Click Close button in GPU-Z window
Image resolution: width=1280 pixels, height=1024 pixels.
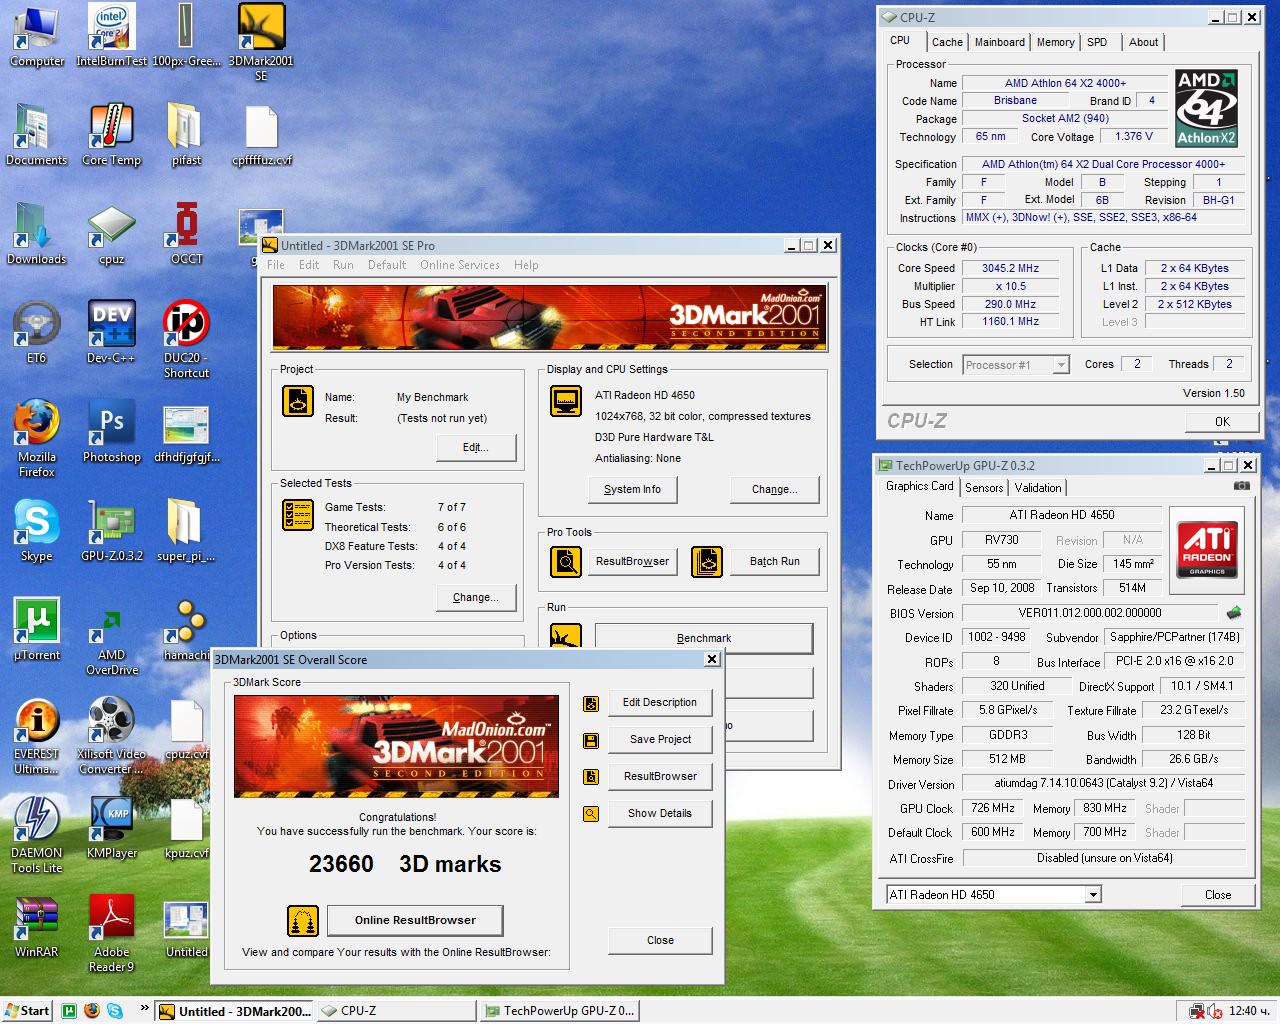click(x=1218, y=895)
